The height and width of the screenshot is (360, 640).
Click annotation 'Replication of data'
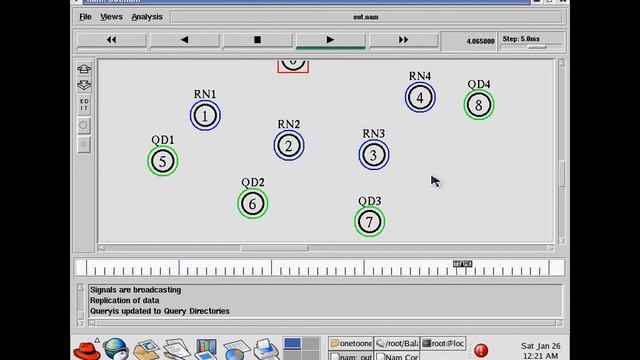[x=124, y=300]
